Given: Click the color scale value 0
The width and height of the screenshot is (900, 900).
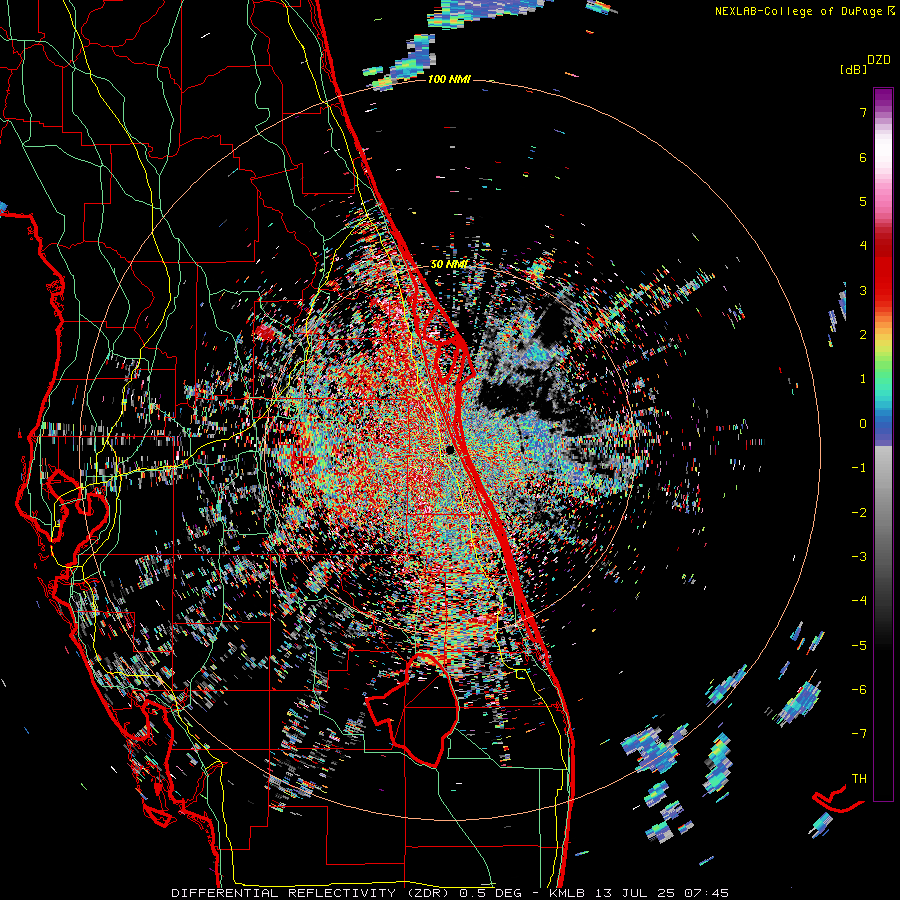Looking at the screenshot, I should tap(863, 424).
